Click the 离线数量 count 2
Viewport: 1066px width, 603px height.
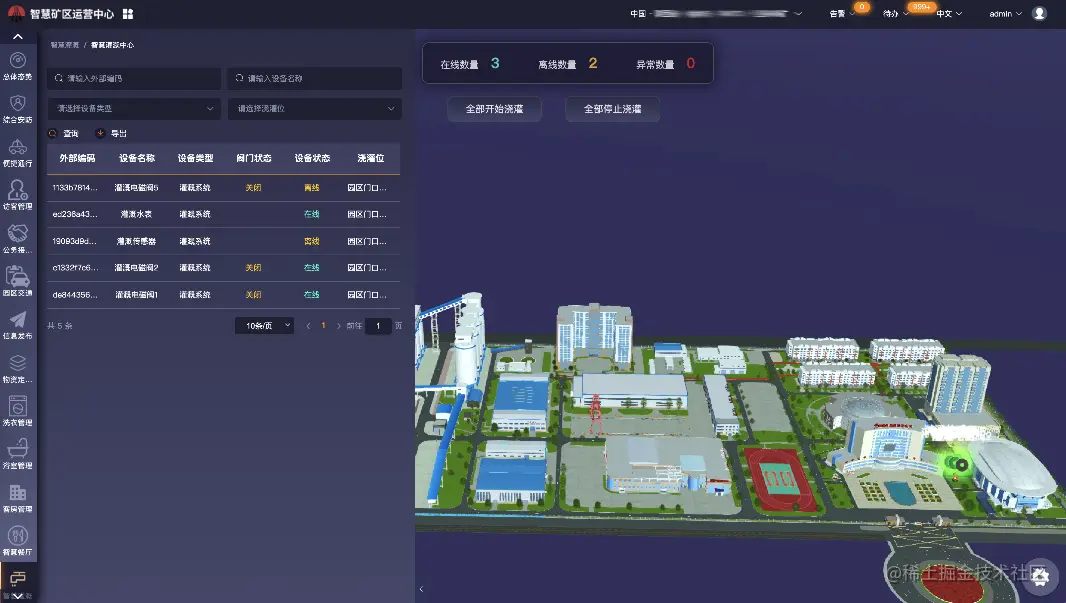pos(593,63)
